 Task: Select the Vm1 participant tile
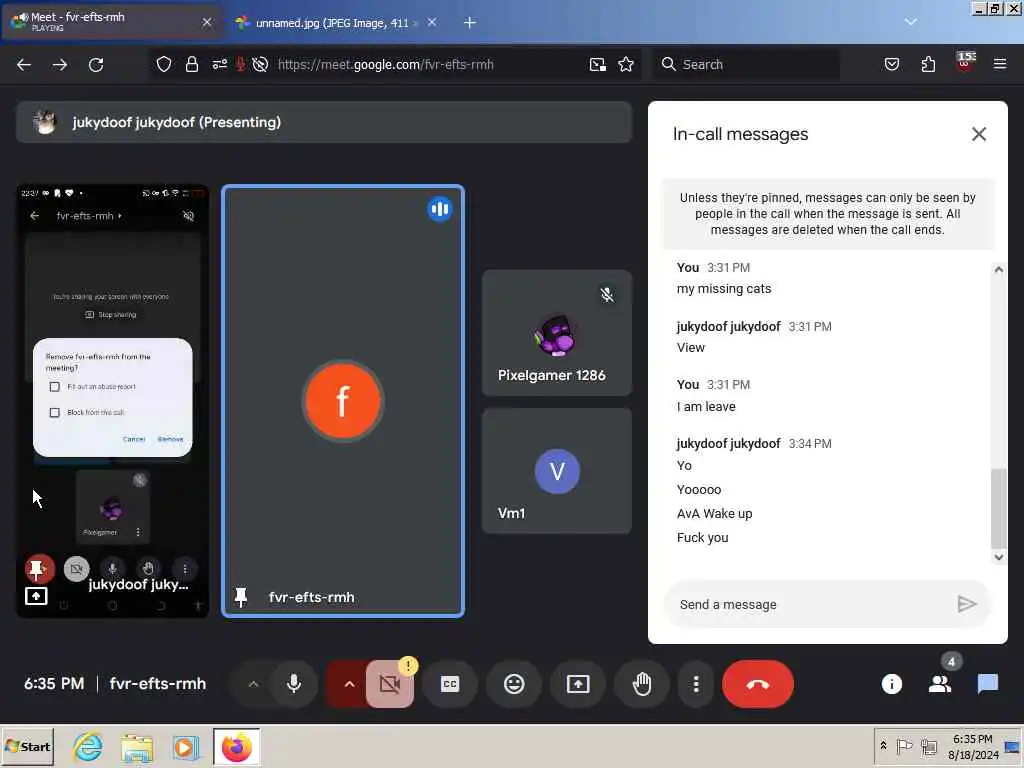coord(557,471)
